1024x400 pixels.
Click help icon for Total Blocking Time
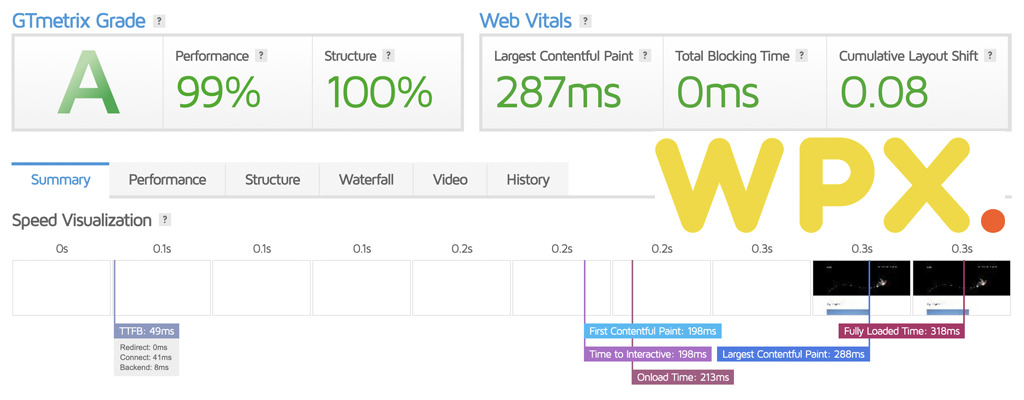802,56
